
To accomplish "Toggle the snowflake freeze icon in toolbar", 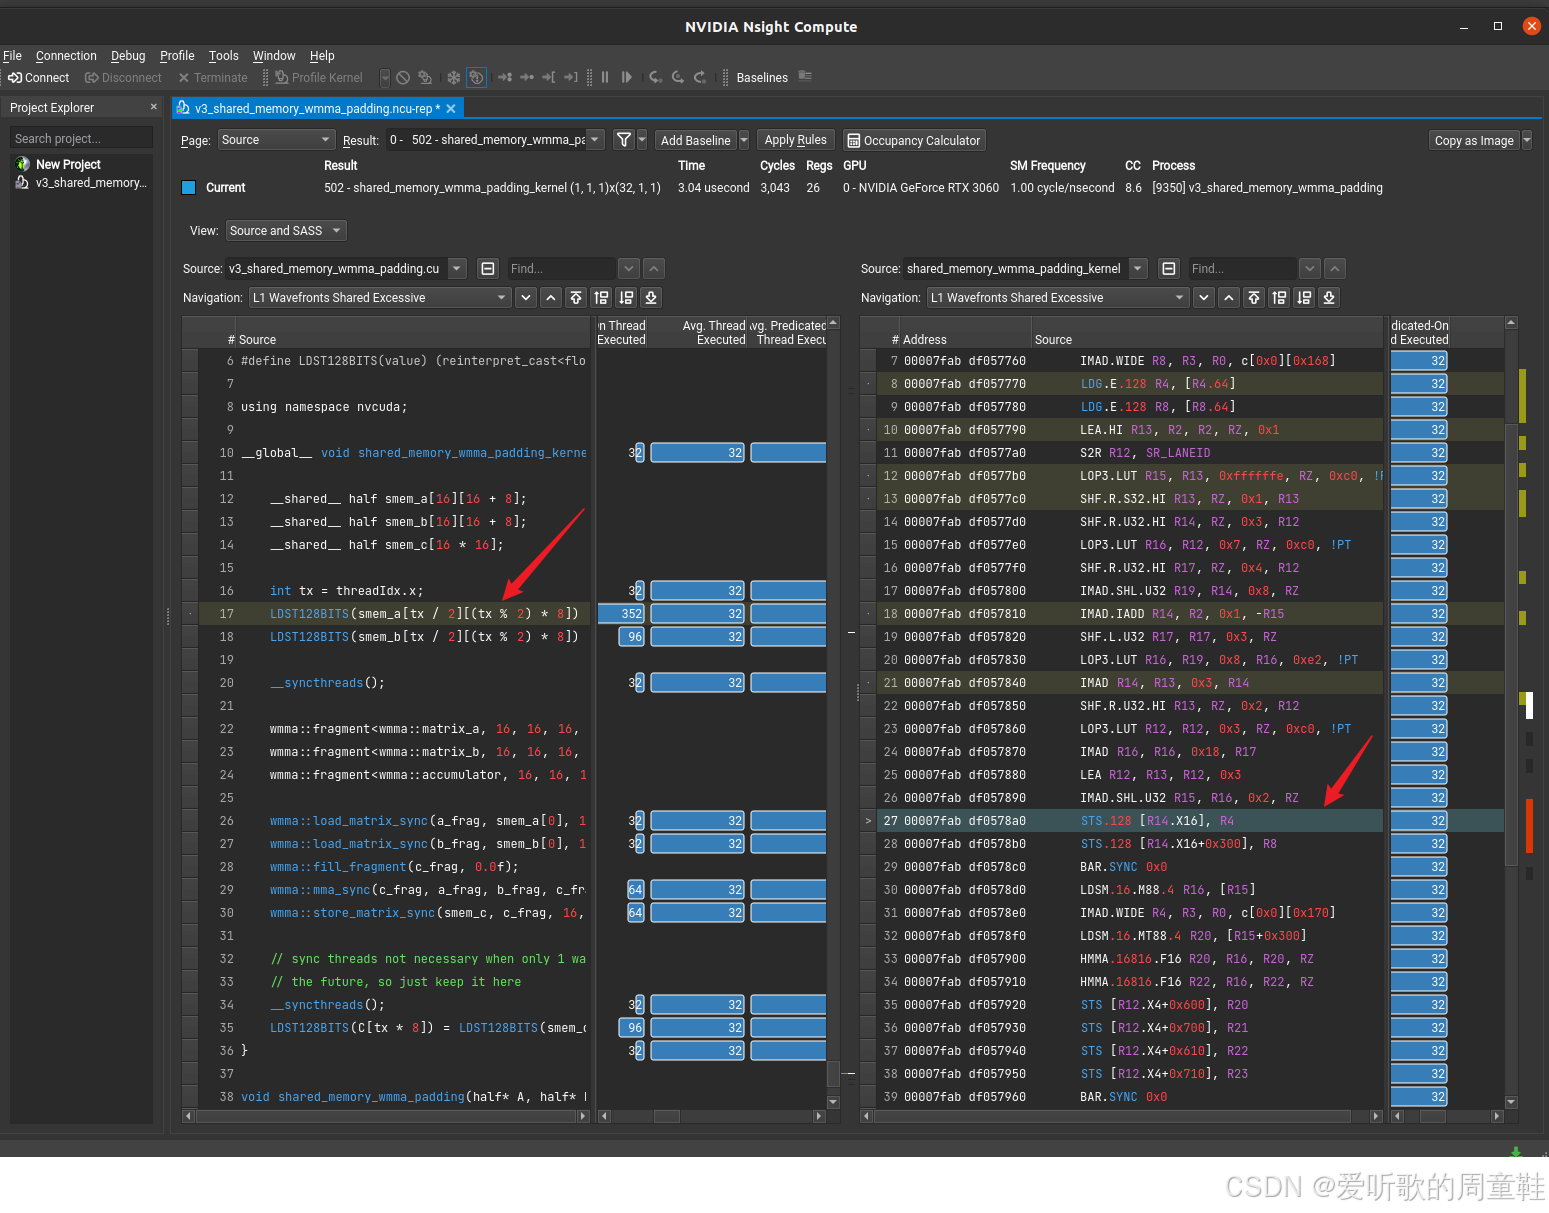I will [453, 77].
